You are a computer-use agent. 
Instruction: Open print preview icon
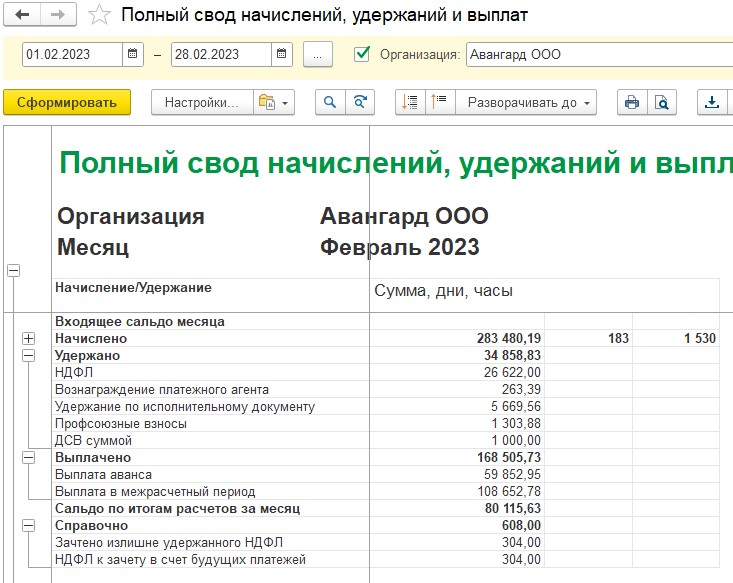click(662, 102)
